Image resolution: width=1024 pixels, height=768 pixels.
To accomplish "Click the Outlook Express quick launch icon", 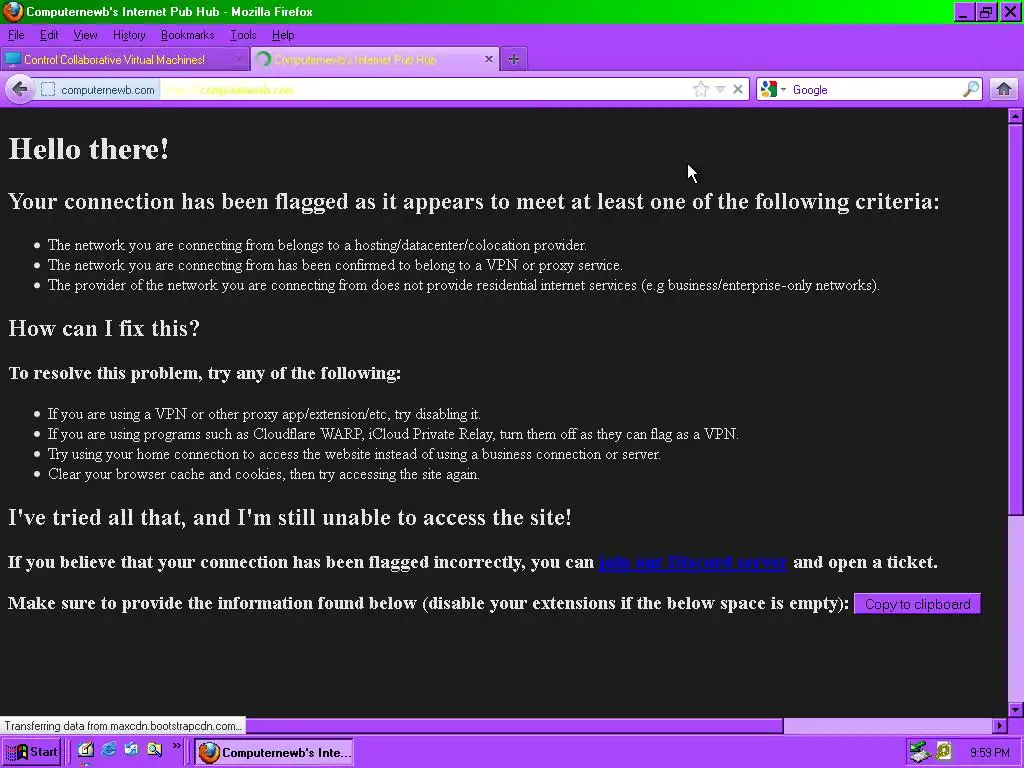I will pos(131,750).
